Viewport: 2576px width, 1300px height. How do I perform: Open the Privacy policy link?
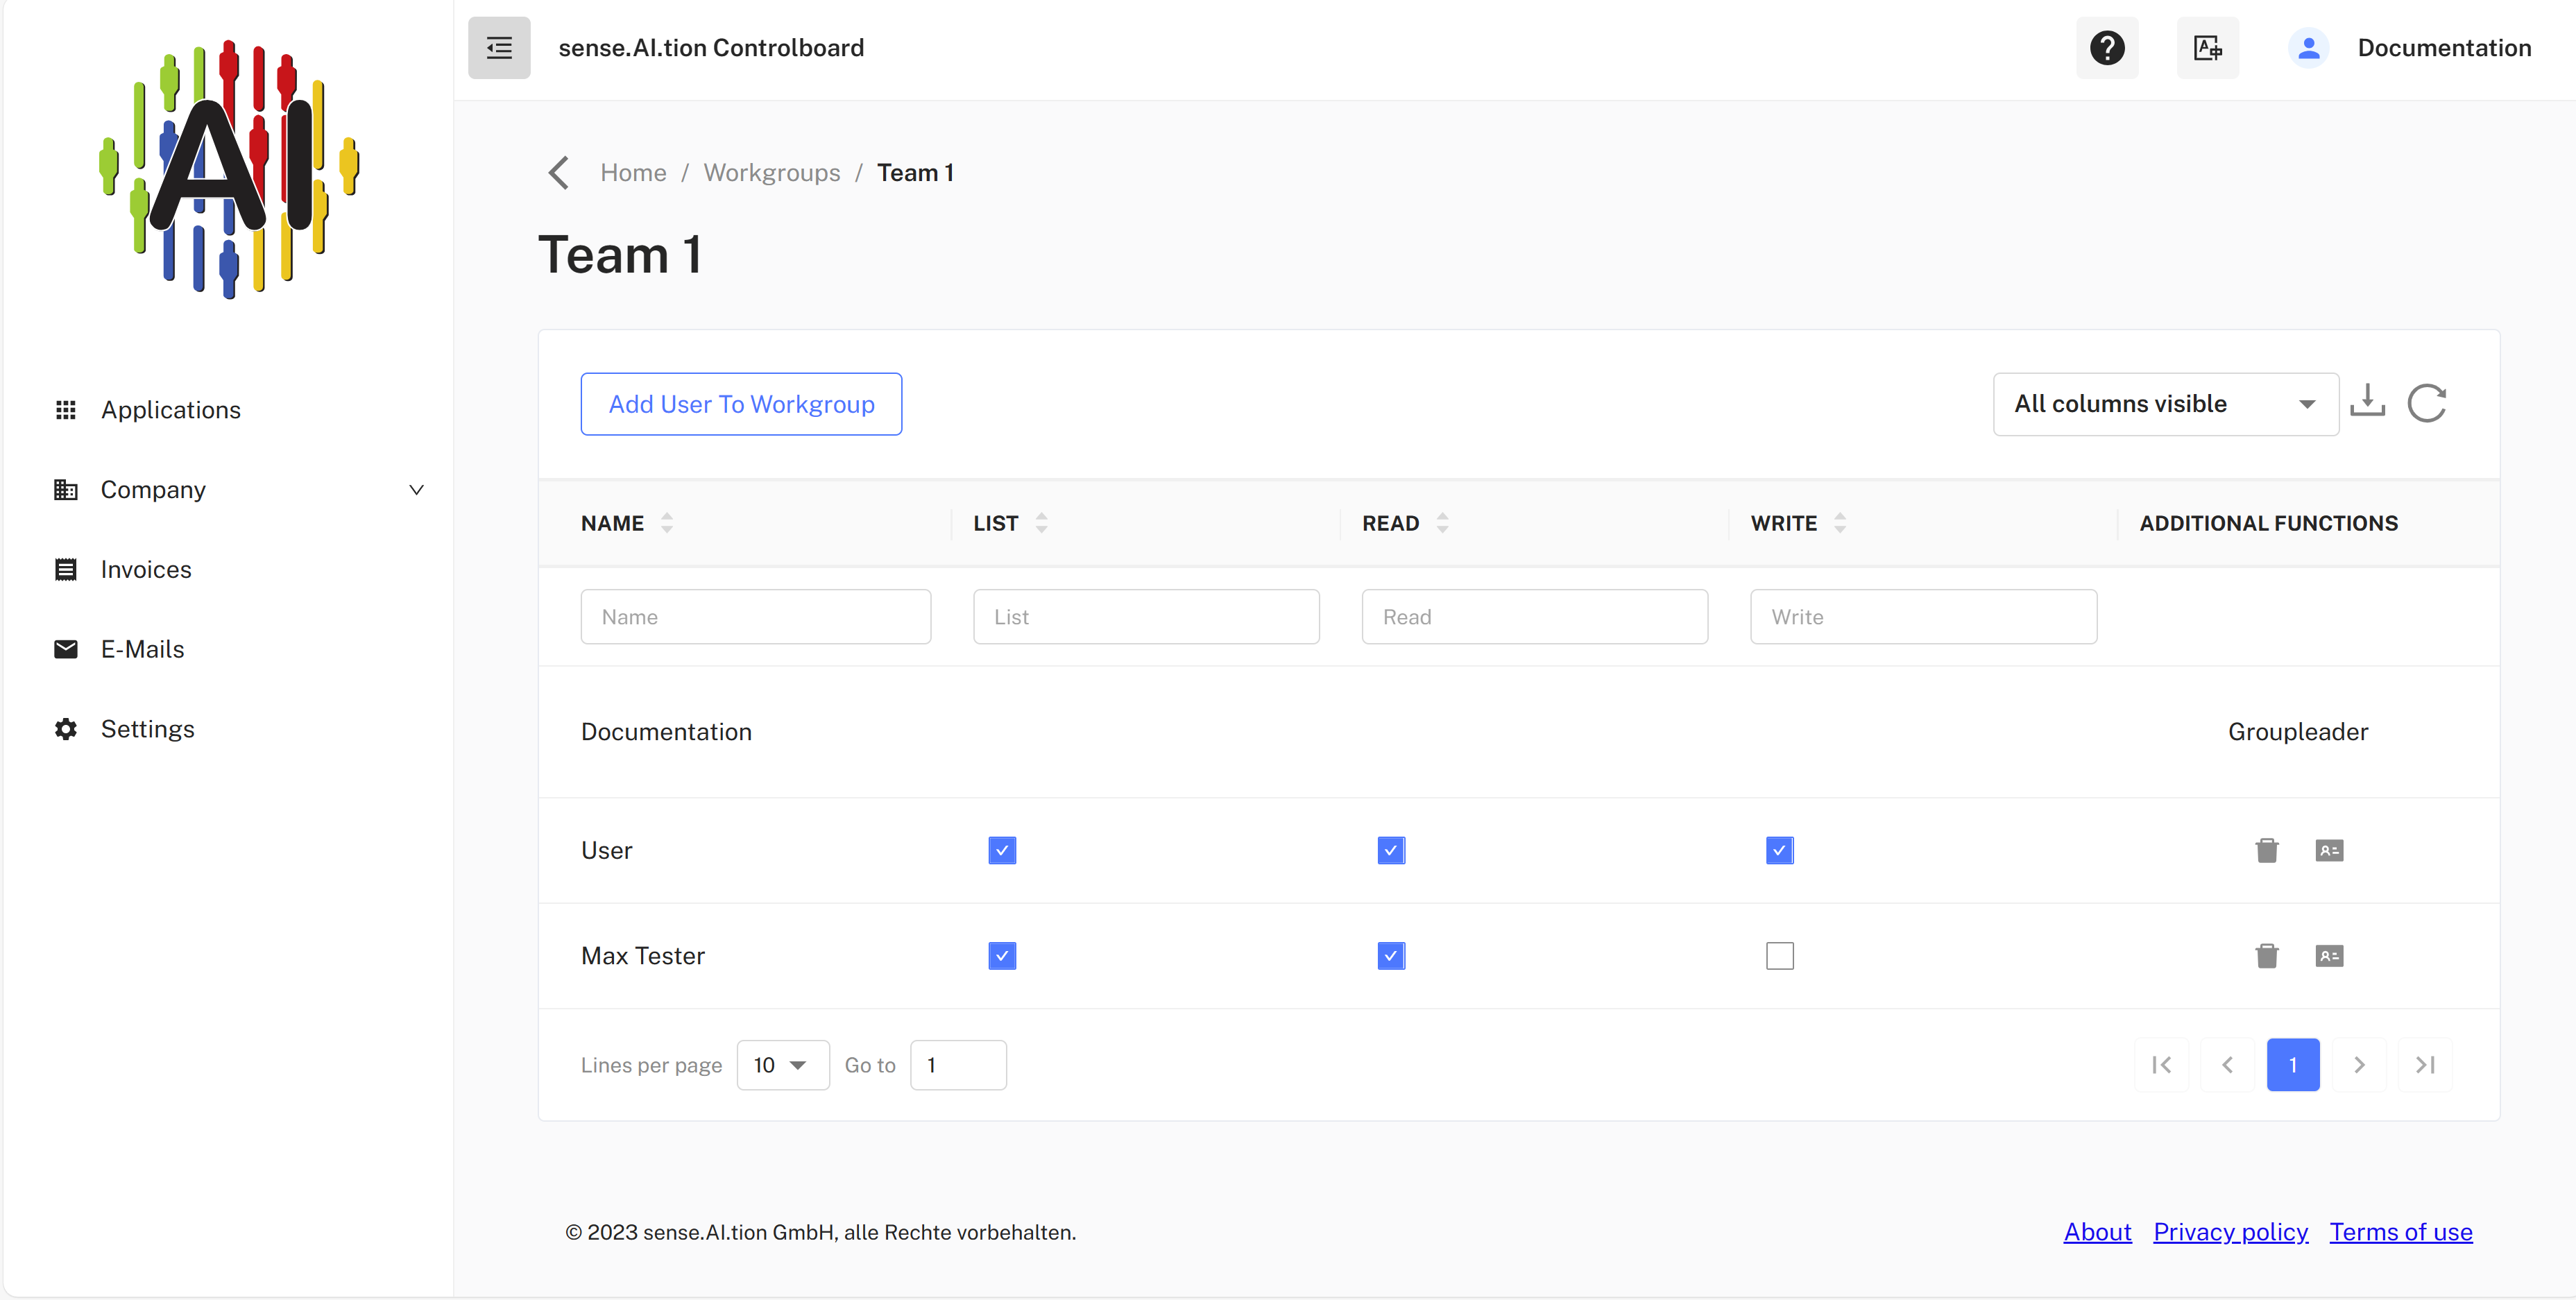point(2230,1232)
